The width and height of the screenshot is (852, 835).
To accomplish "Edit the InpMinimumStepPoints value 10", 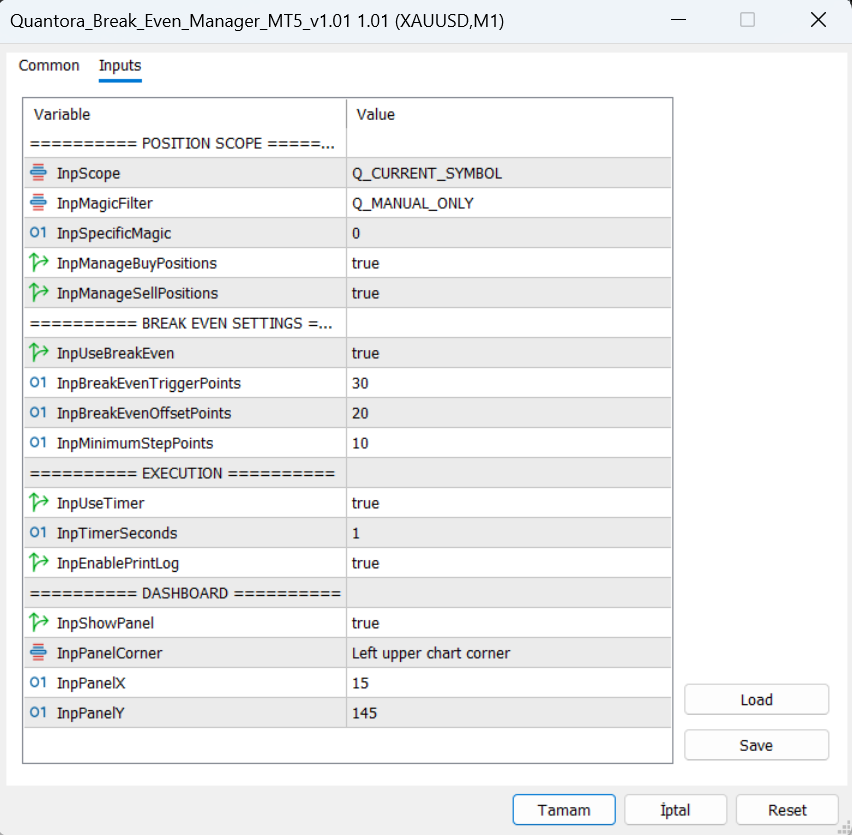I will point(509,443).
